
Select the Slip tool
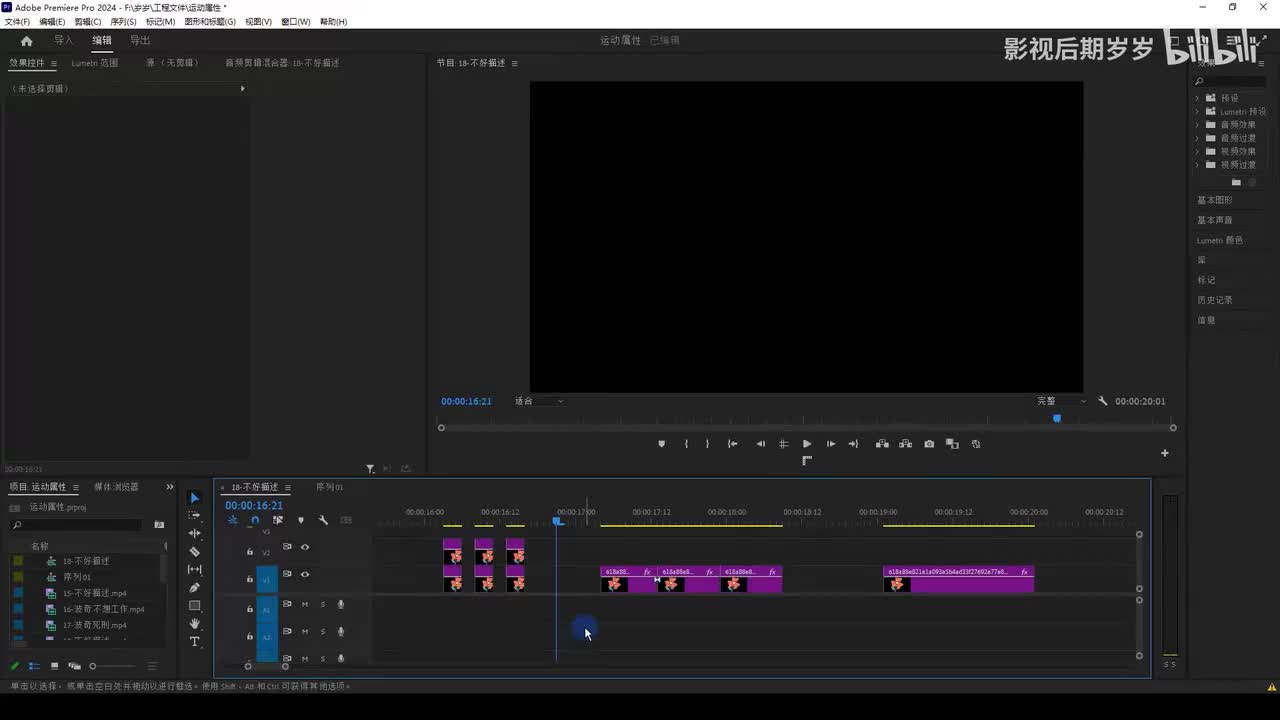pos(195,569)
